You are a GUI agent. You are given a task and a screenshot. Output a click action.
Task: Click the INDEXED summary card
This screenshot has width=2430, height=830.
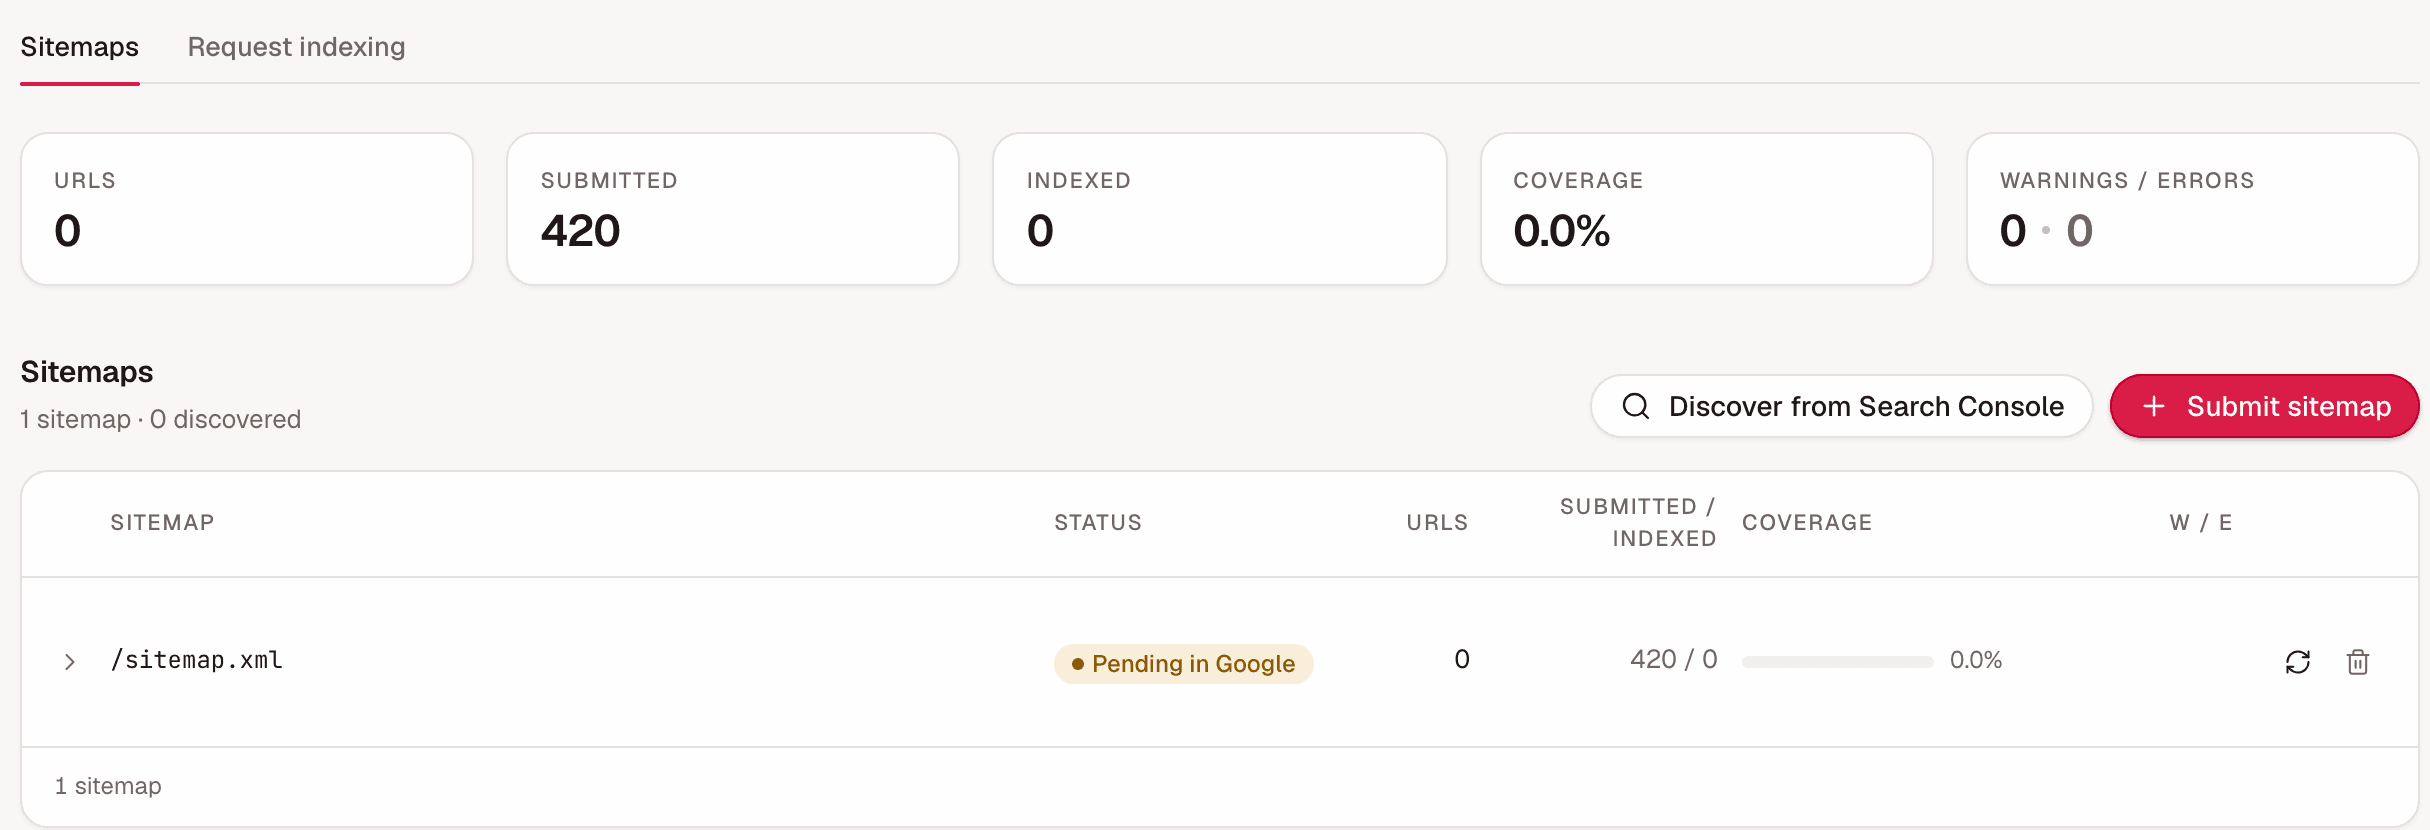1220,209
